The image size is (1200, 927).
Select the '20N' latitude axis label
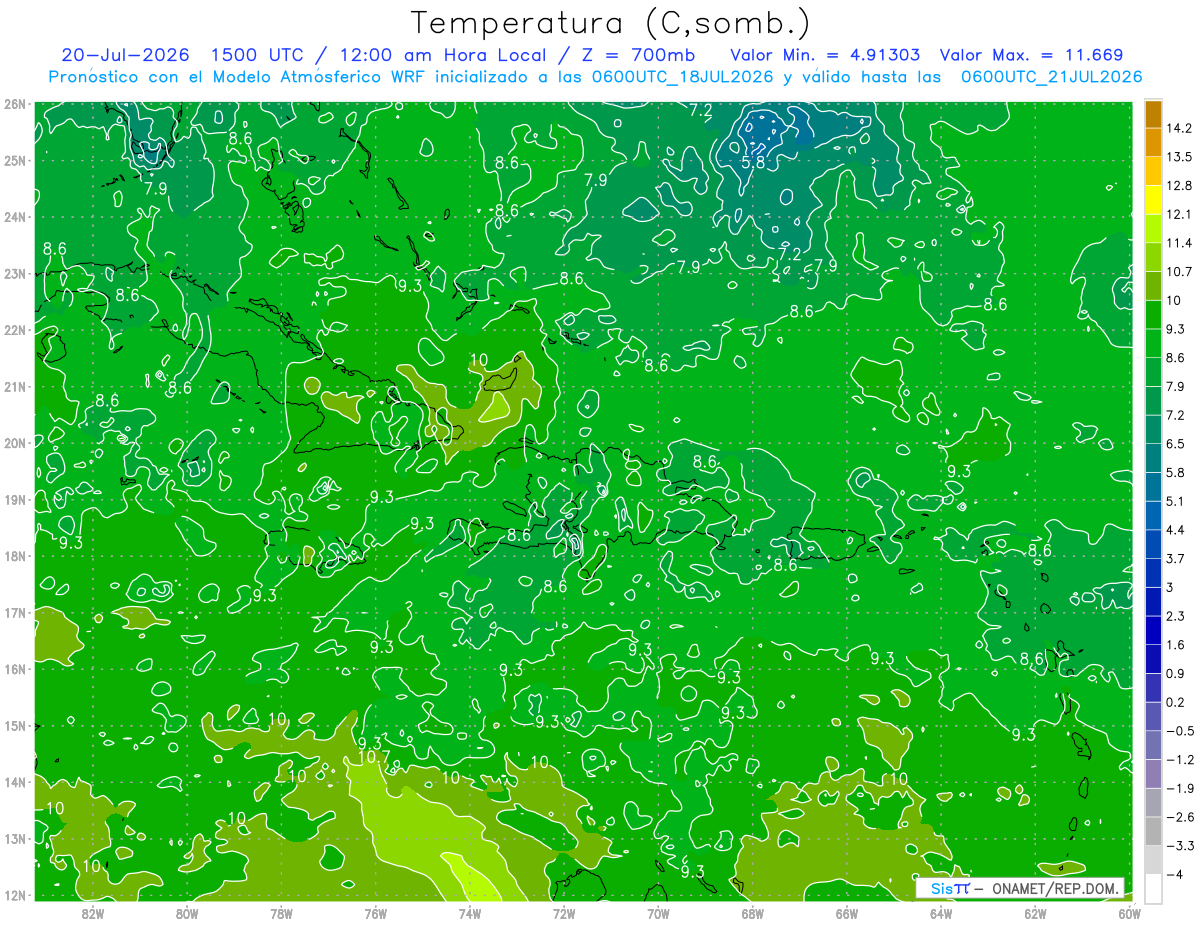(x=14, y=443)
